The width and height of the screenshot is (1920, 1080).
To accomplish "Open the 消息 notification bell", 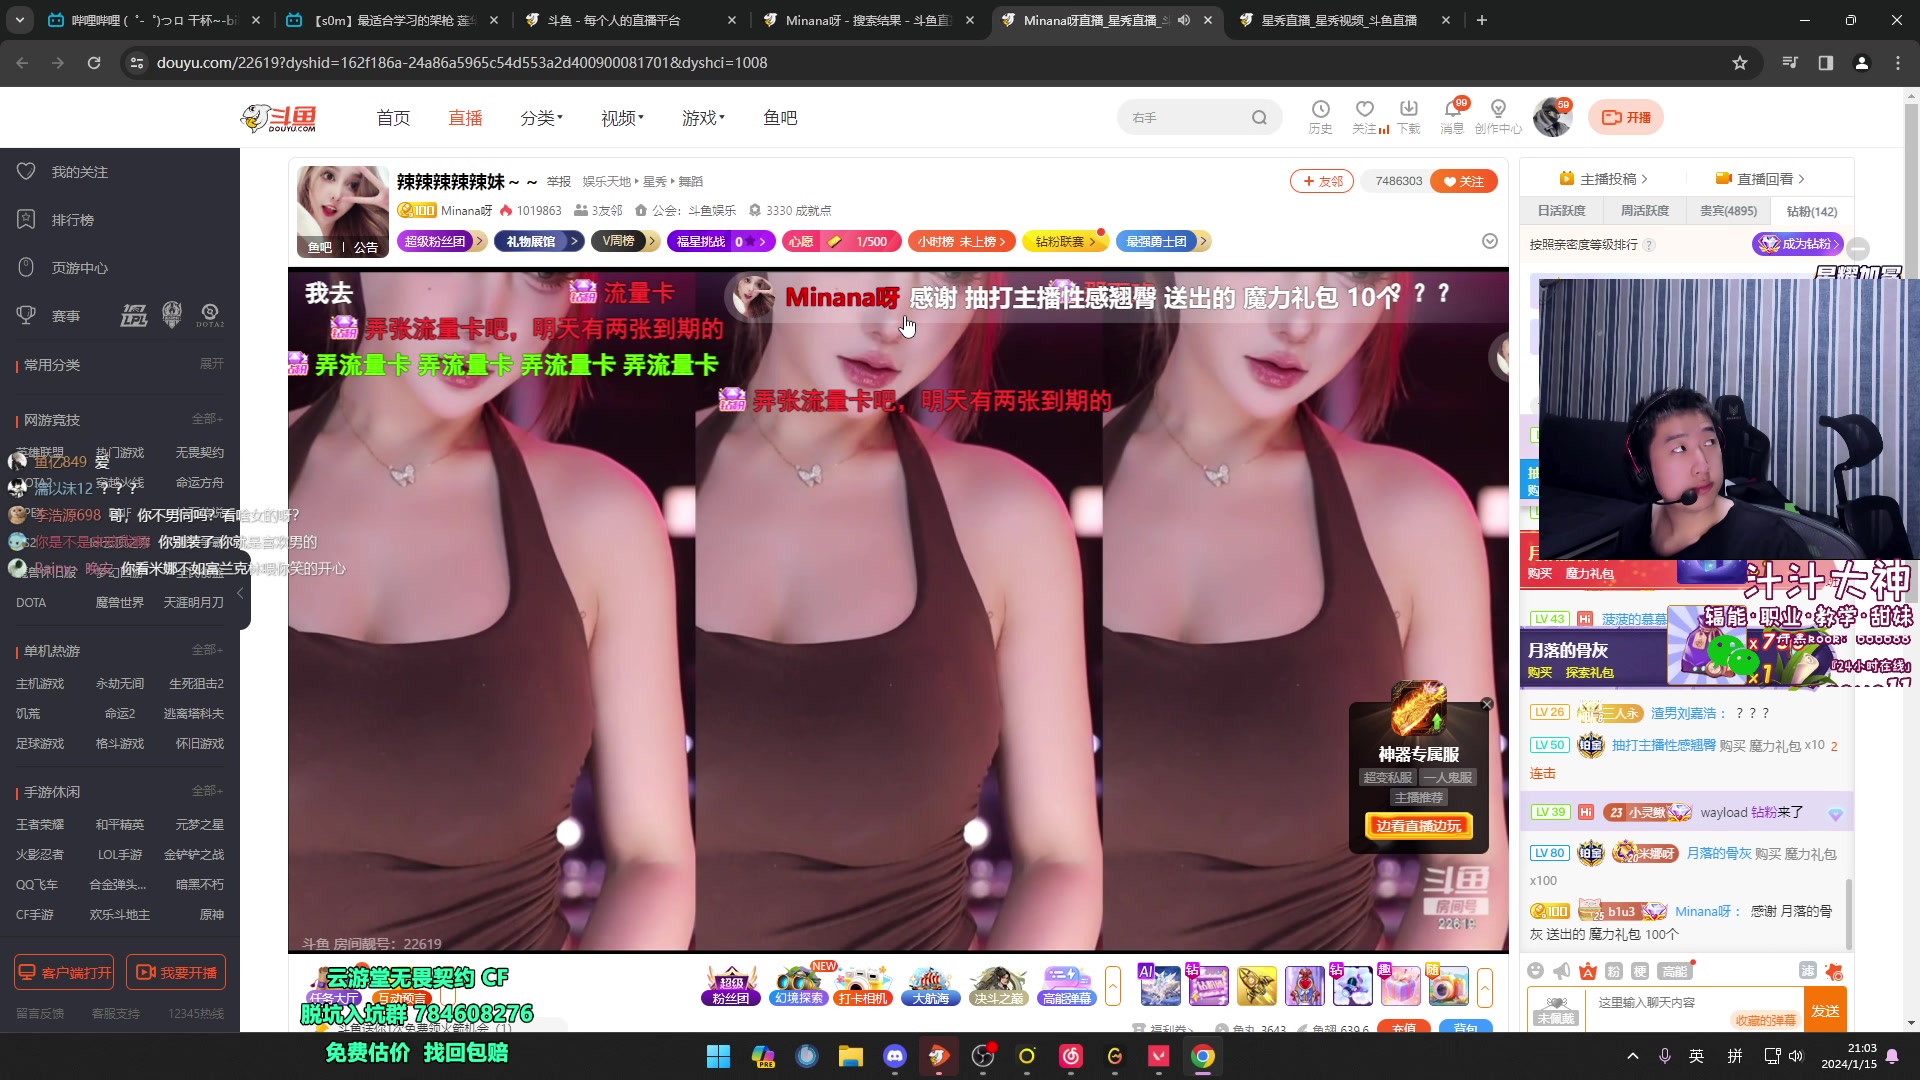I will coord(1452,110).
